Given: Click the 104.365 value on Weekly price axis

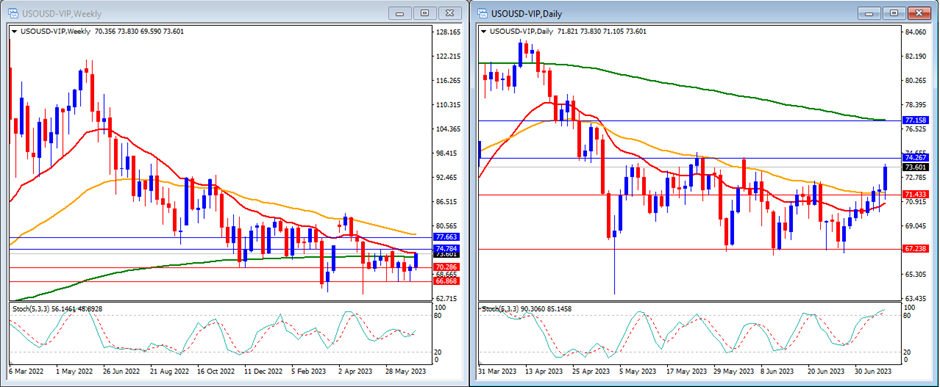Looking at the screenshot, I should 447,129.
